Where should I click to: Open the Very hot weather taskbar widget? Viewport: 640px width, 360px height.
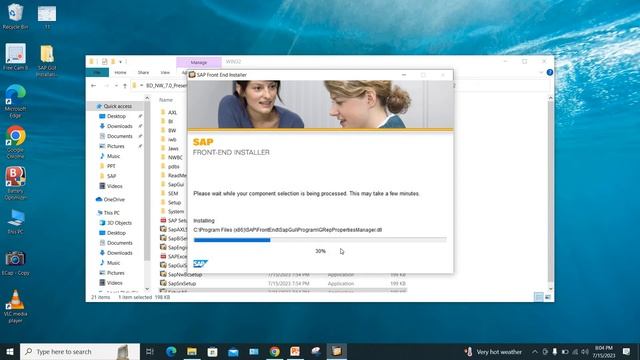(x=493, y=351)
